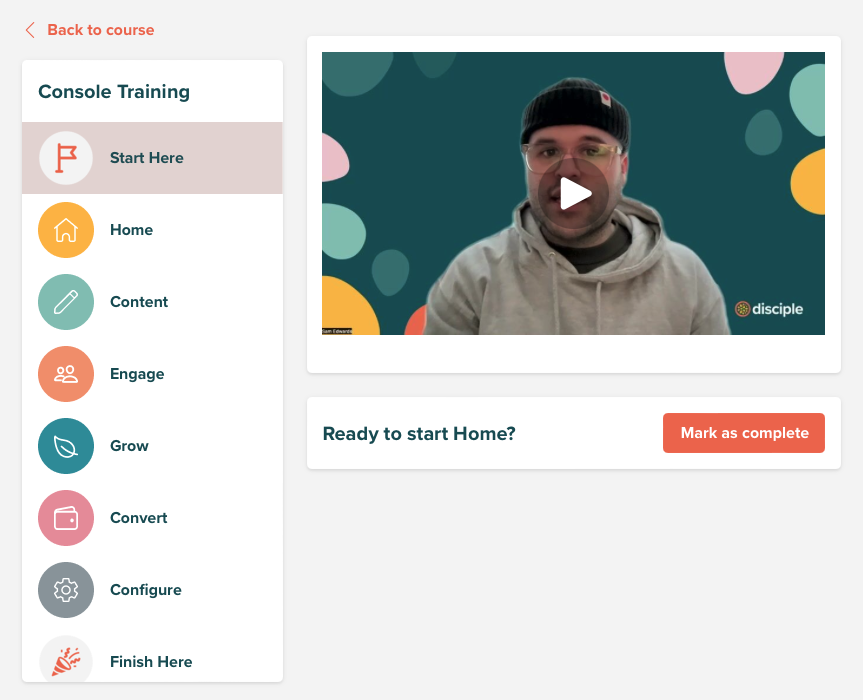
Task: Play the training video
Action: coord(575,194)
